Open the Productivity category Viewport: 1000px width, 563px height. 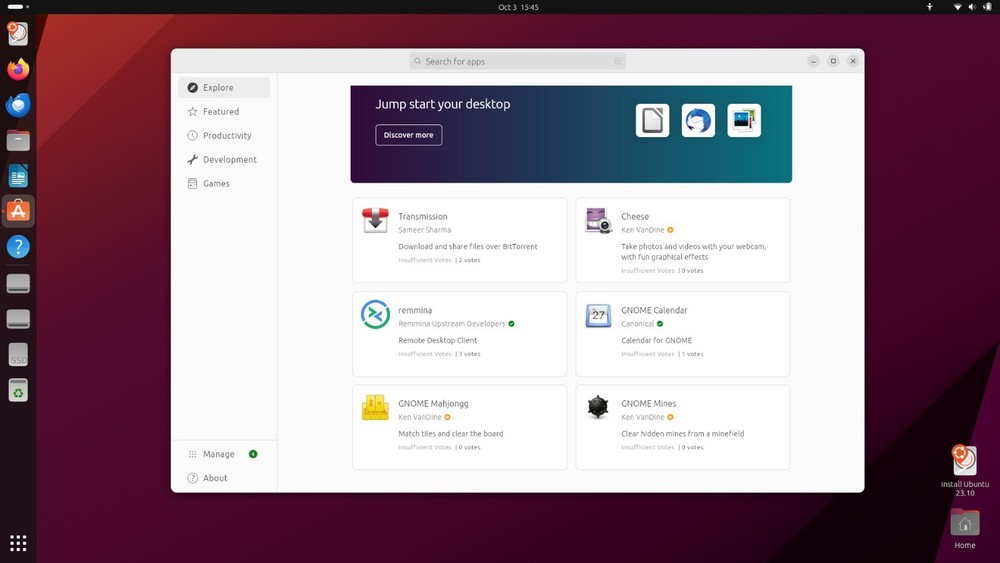pos(224,135)
